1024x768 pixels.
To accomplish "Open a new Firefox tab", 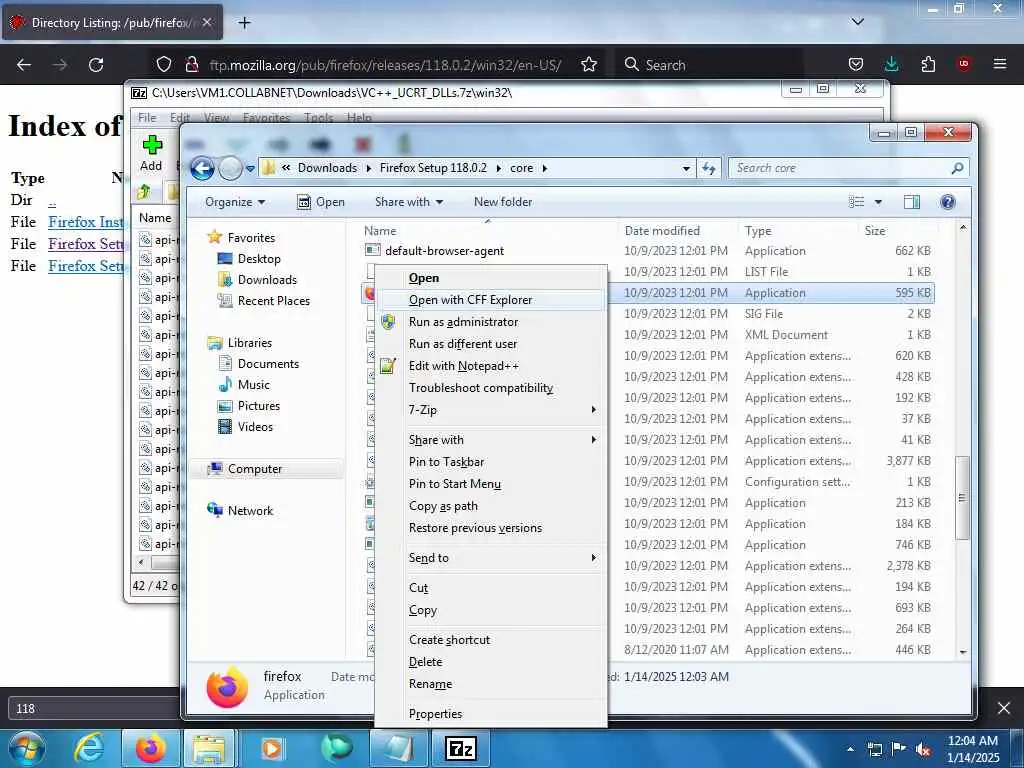I will 244,23.
